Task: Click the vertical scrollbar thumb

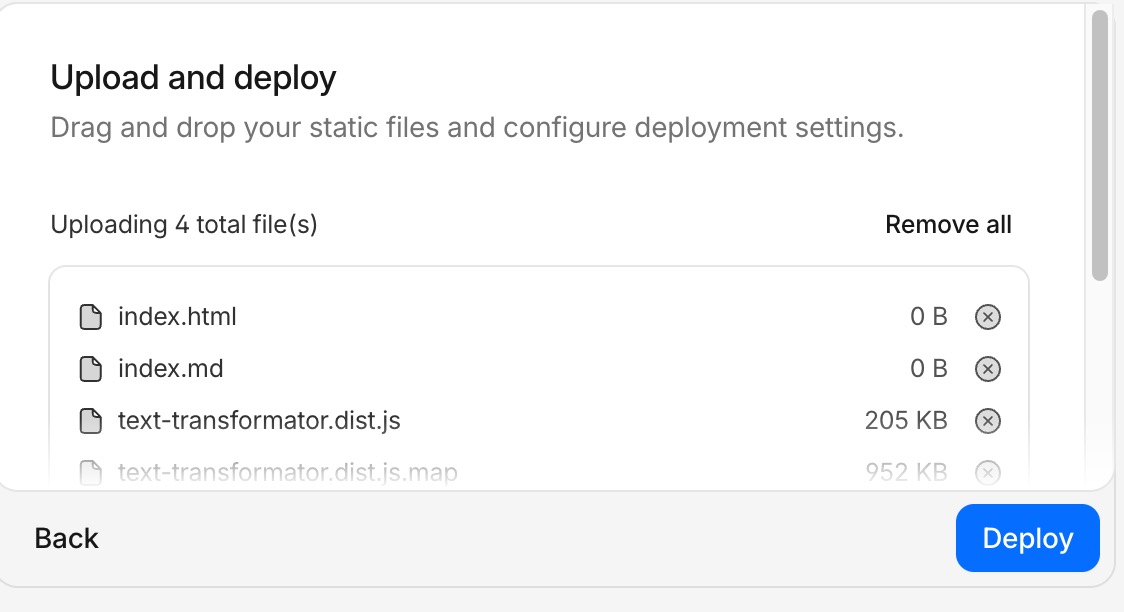Action: coord(1099,145)
